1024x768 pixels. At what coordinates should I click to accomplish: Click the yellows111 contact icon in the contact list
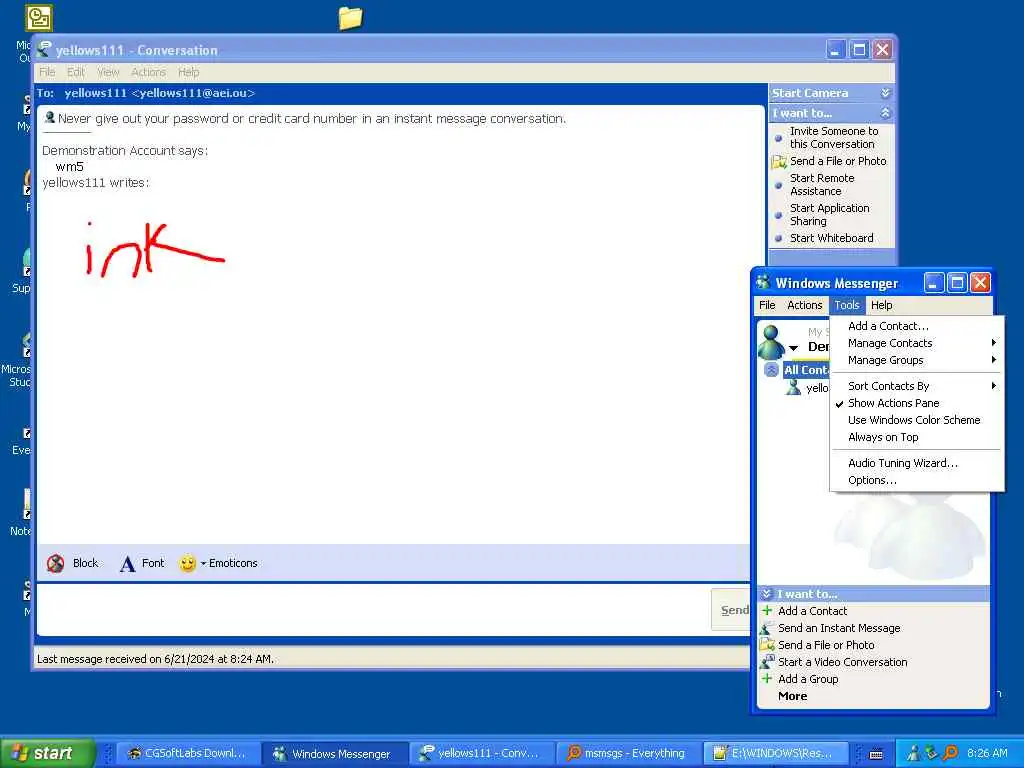click(x=793, y=387)
